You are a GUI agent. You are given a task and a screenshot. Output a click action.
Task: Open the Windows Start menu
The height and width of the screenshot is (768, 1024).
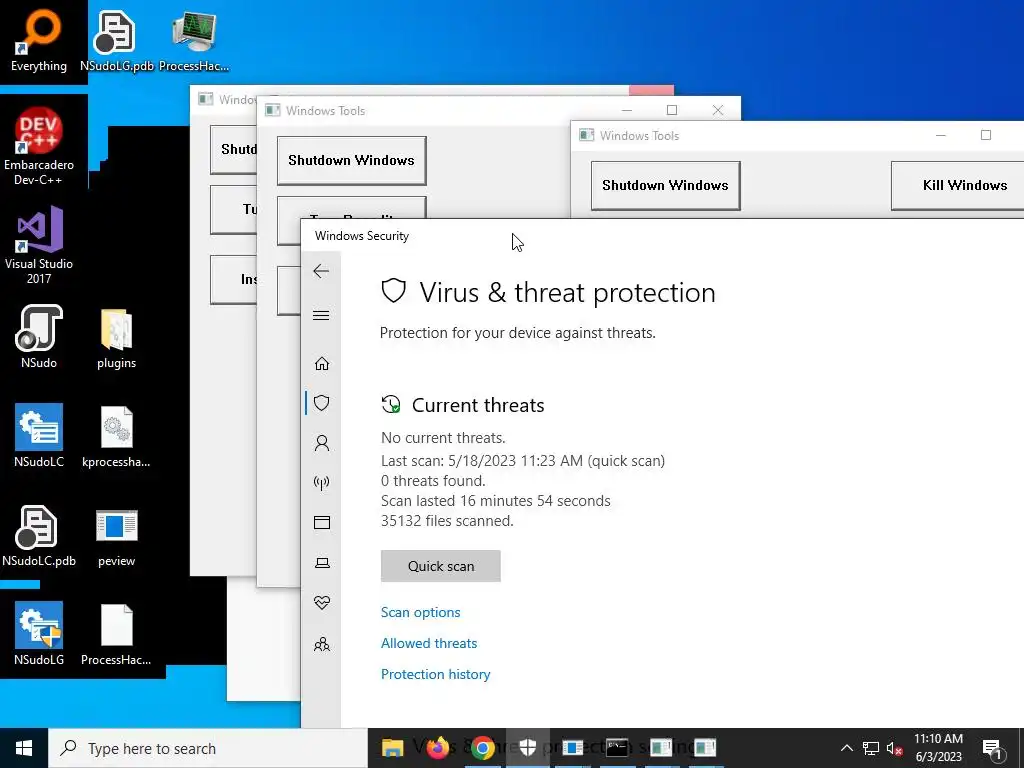(24, 748)
